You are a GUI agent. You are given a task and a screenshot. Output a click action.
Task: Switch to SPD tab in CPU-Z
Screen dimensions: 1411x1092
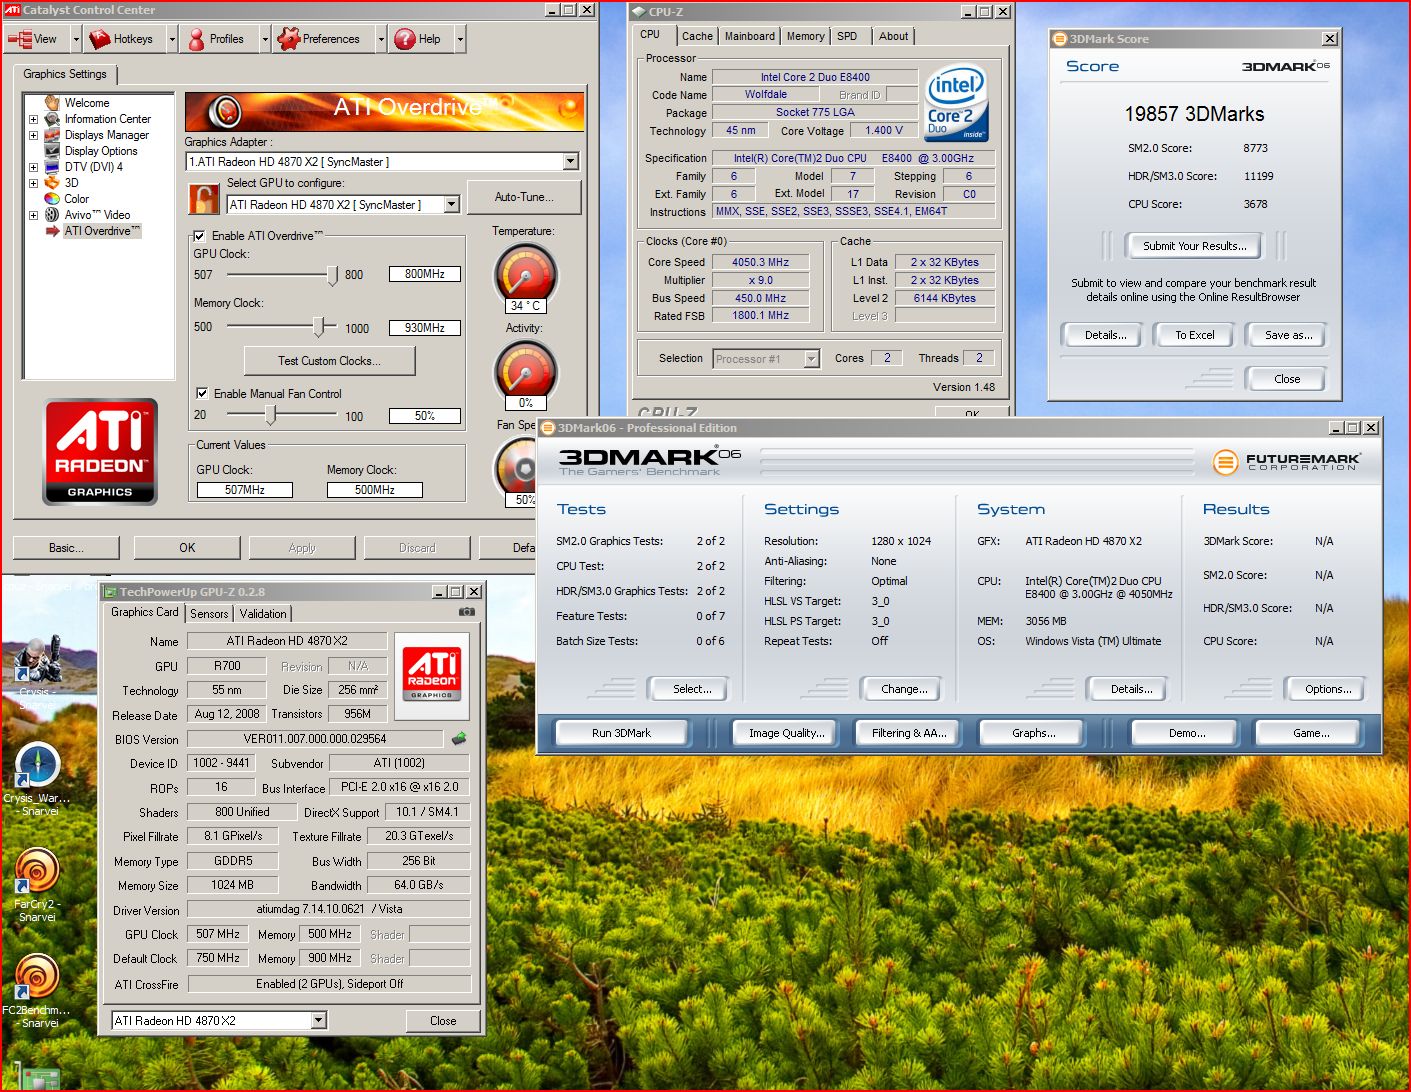coord(847,36)
